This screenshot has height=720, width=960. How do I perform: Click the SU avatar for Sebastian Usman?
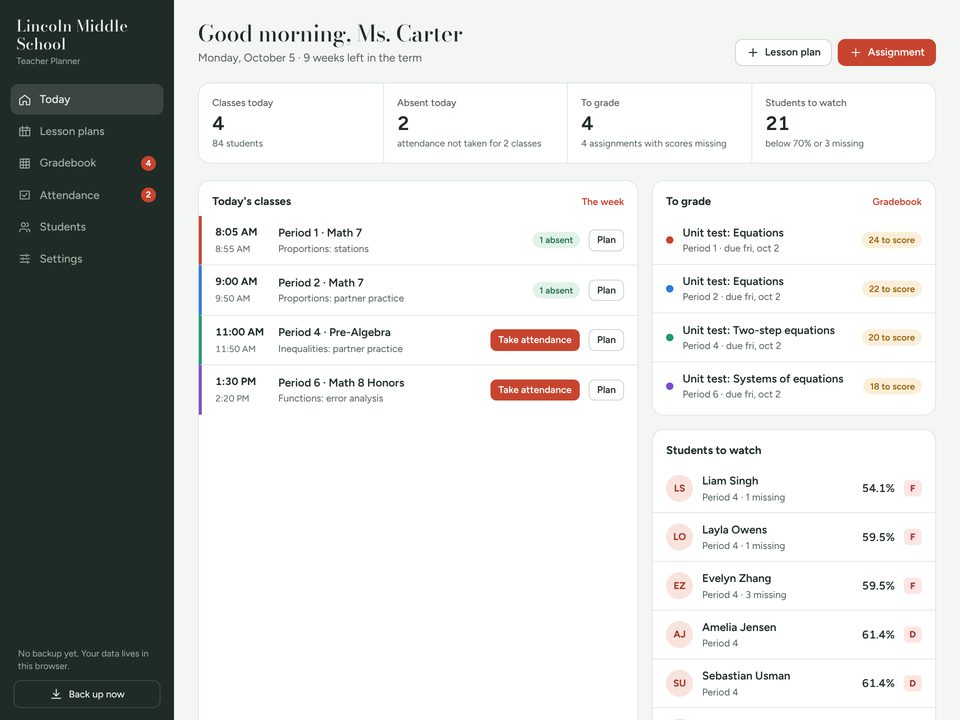click(x=679, y=683)
